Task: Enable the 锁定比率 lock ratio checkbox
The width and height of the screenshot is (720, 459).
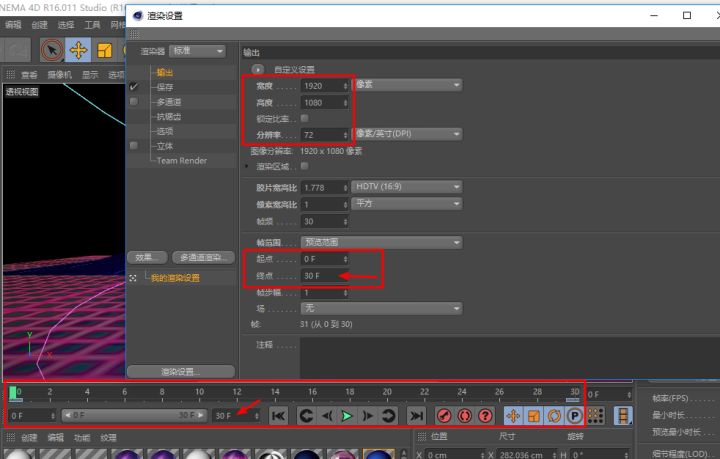Action: [x=305, y=118]
